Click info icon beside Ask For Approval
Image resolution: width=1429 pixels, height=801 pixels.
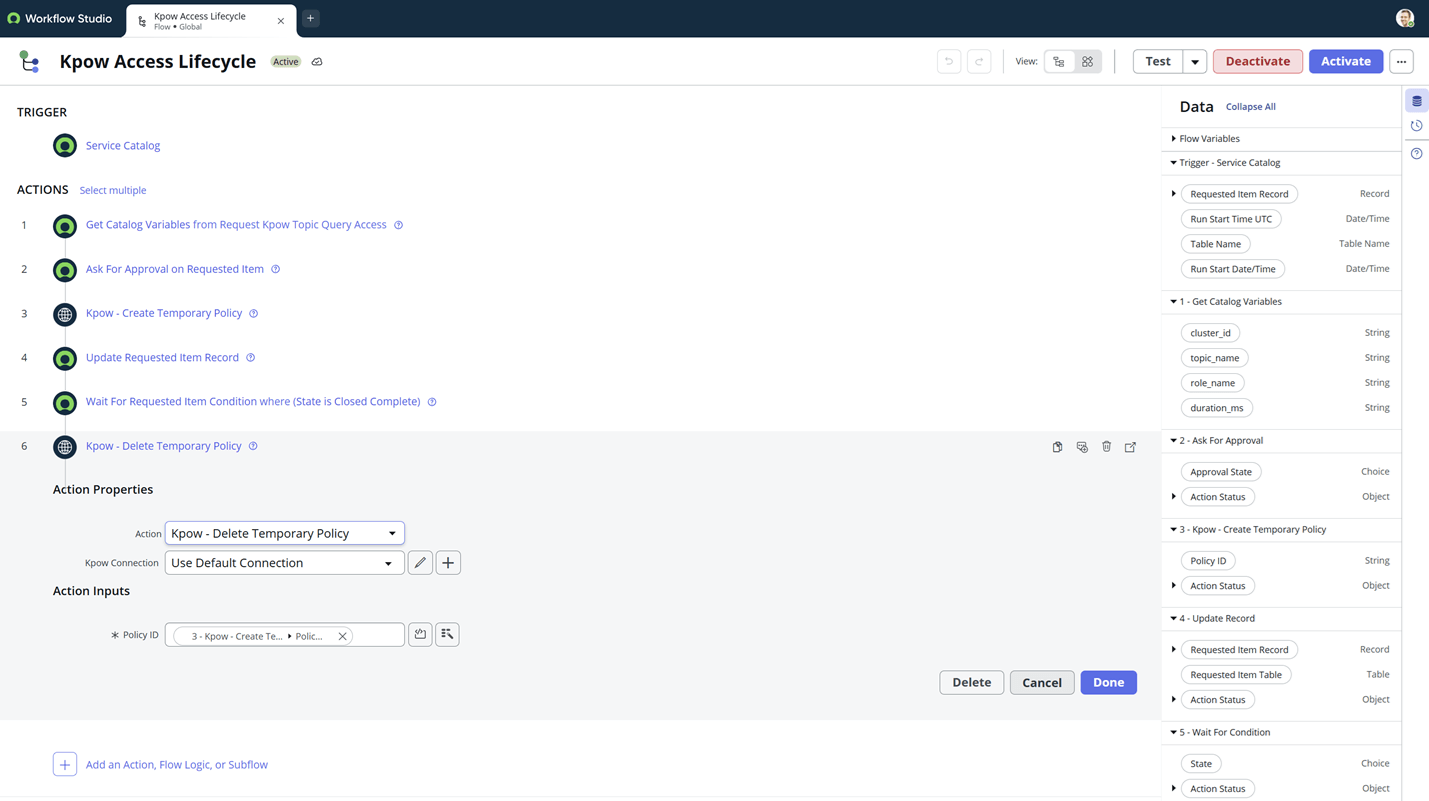click(276, 269)
